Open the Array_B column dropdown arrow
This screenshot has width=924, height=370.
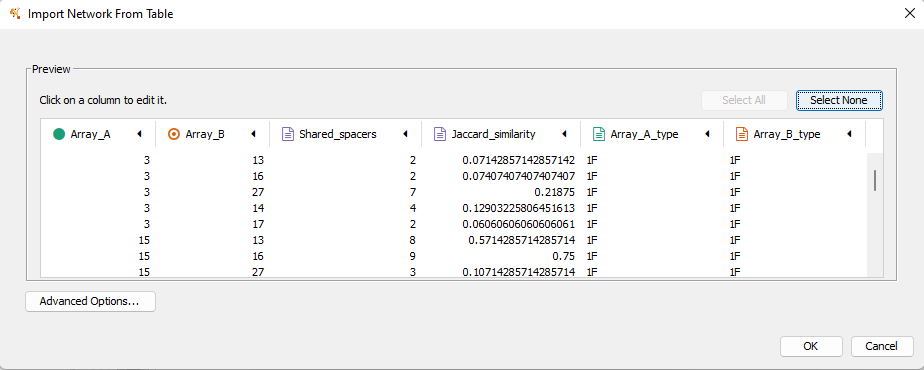(x=253, y=134)
